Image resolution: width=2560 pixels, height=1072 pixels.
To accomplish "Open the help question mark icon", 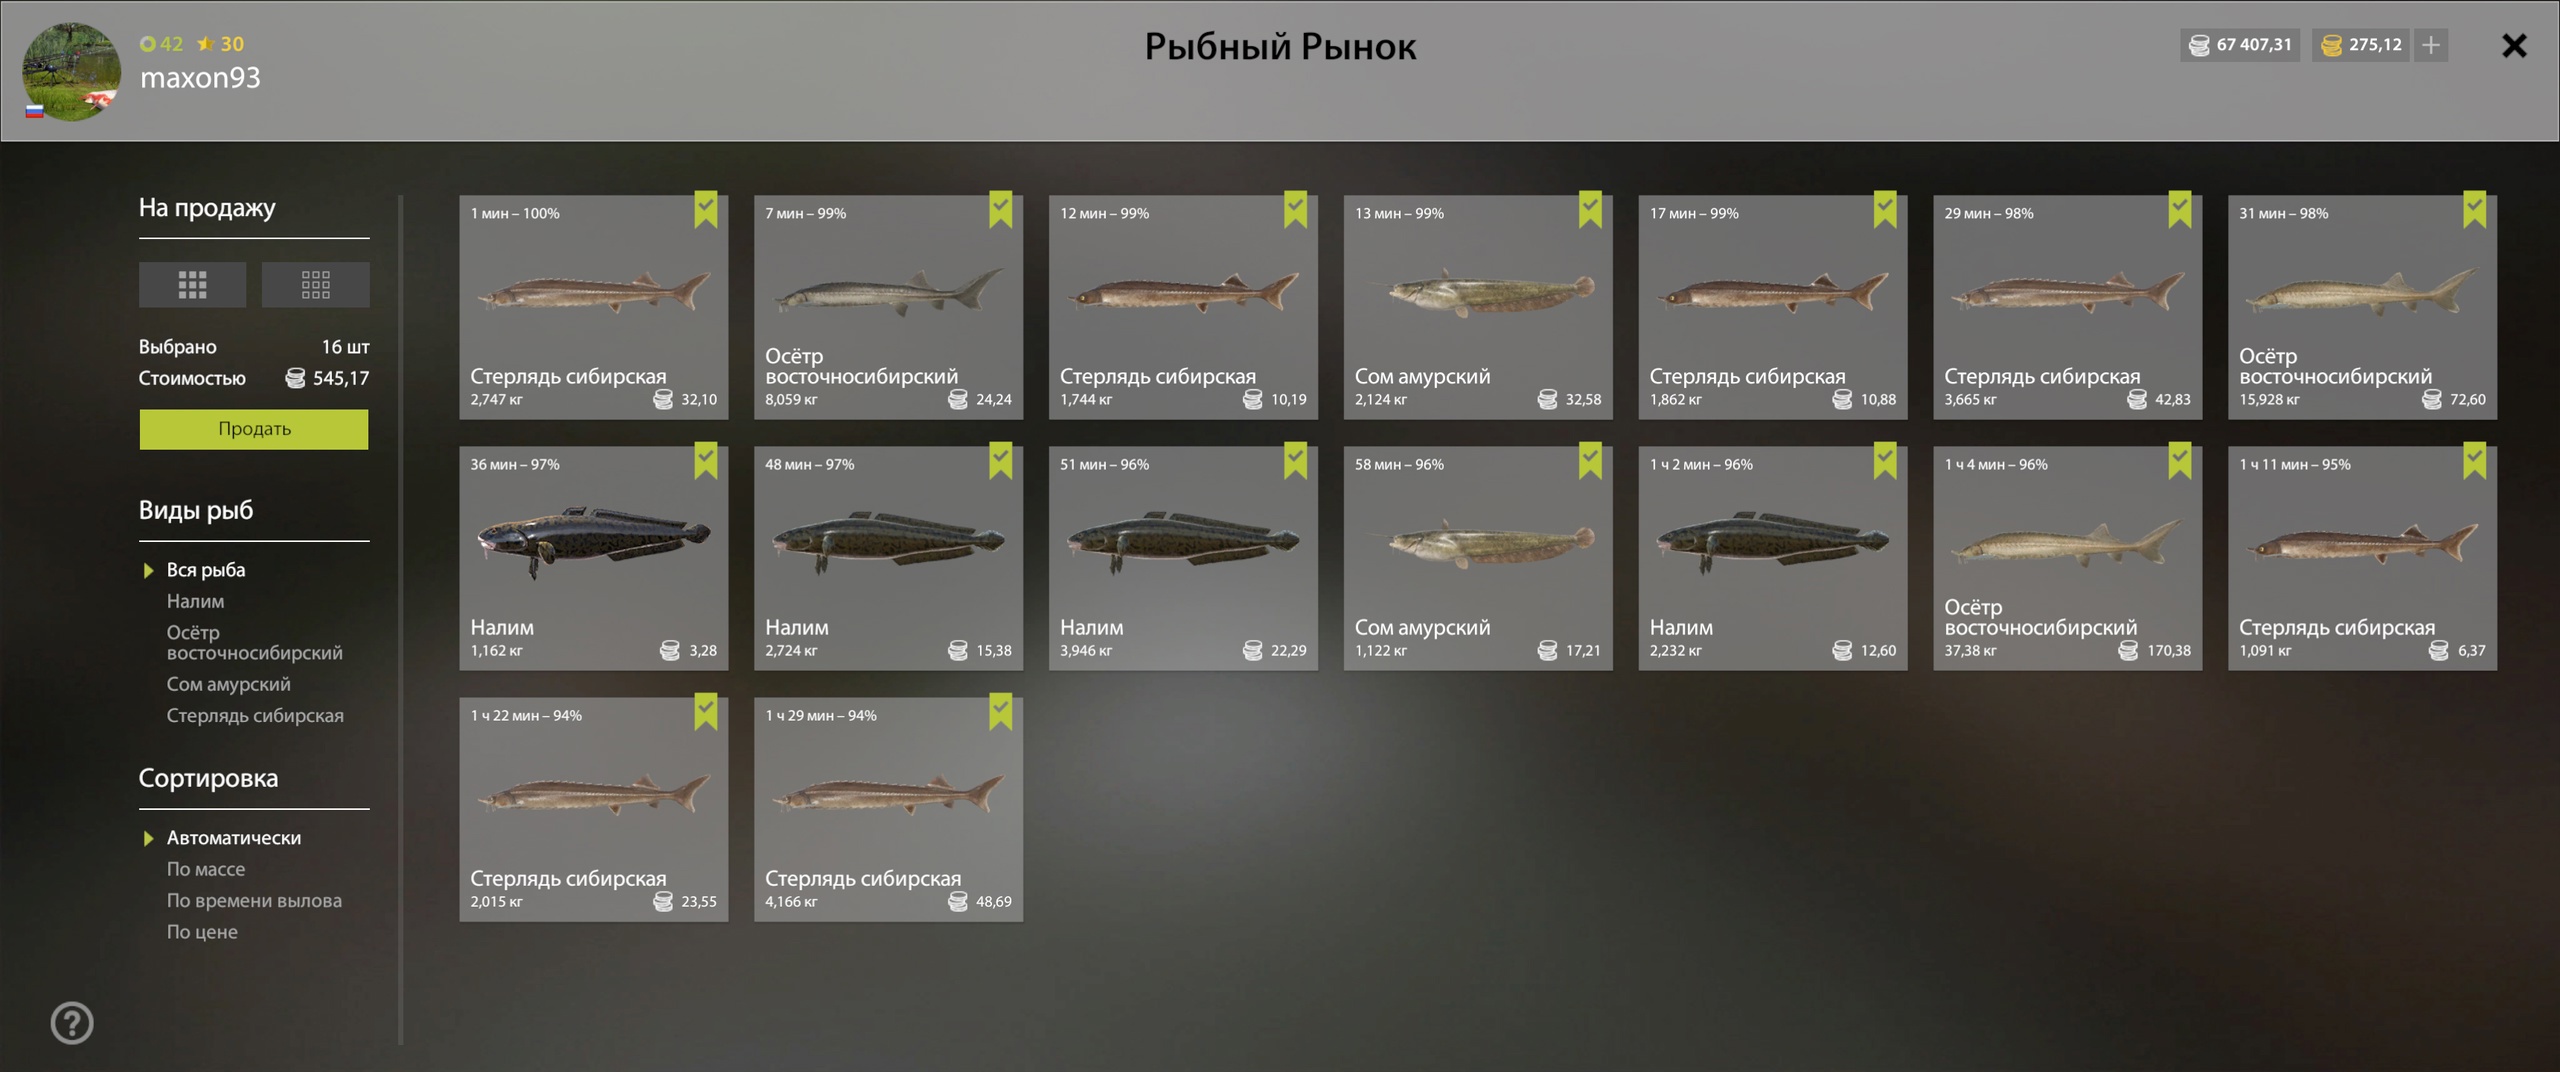I will (72, 1023).
